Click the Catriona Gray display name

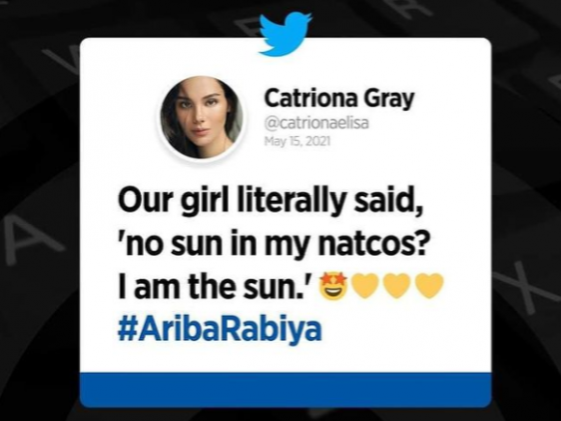click(x=339, y=98)
